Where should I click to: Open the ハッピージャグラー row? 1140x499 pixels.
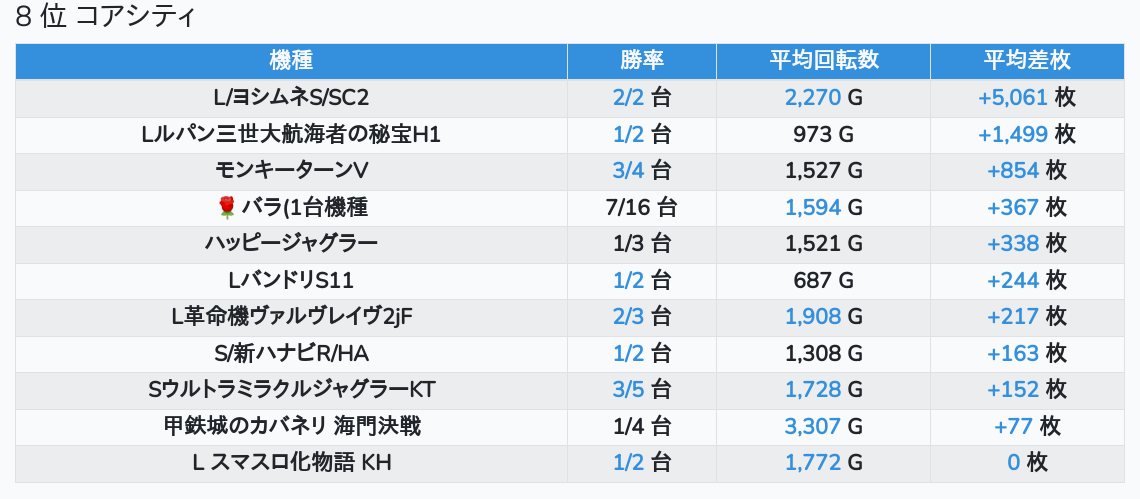291,244
